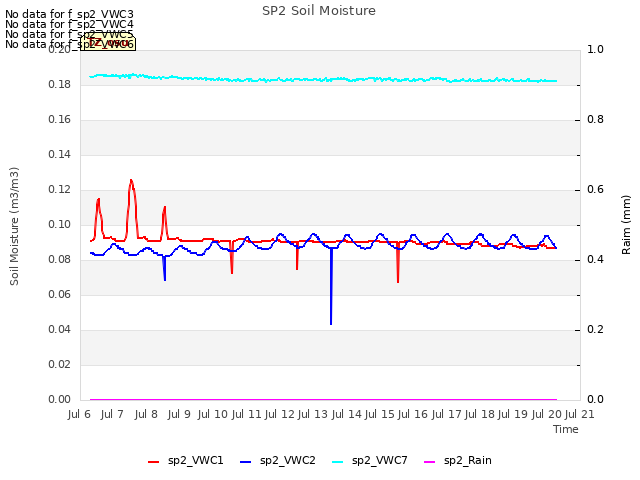640x480 pixels.
Task: Toggle the sp2_VWC7 legend label
Action: click(380, 460)
